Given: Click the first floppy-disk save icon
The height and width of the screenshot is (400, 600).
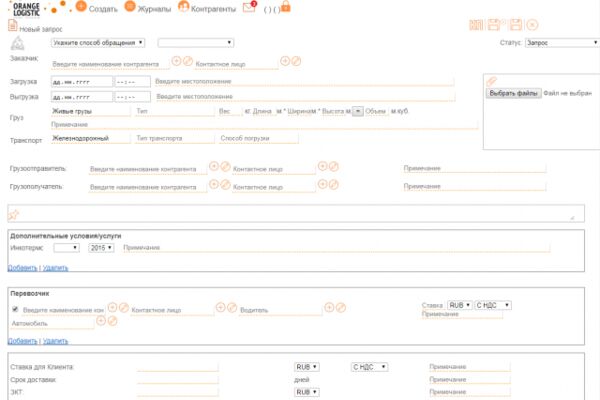Looking at the screenshot, I should [496, 25].
